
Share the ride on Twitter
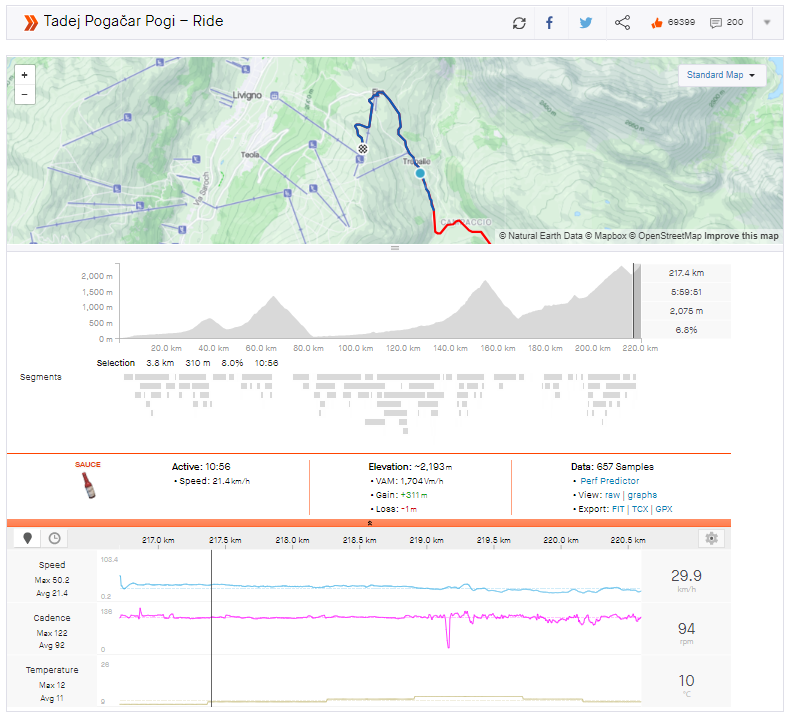click(x=586, y=22)
